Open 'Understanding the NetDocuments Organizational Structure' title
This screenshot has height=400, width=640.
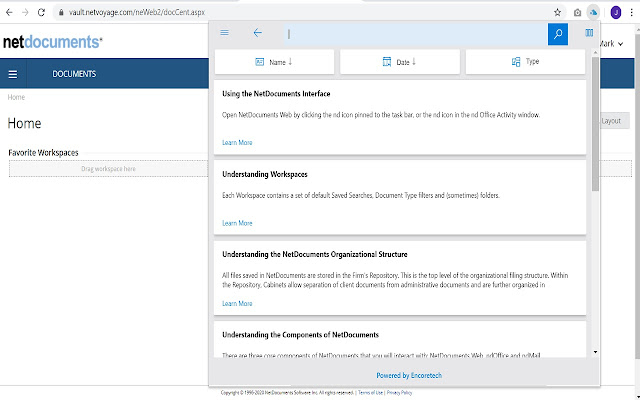(315, 254)
